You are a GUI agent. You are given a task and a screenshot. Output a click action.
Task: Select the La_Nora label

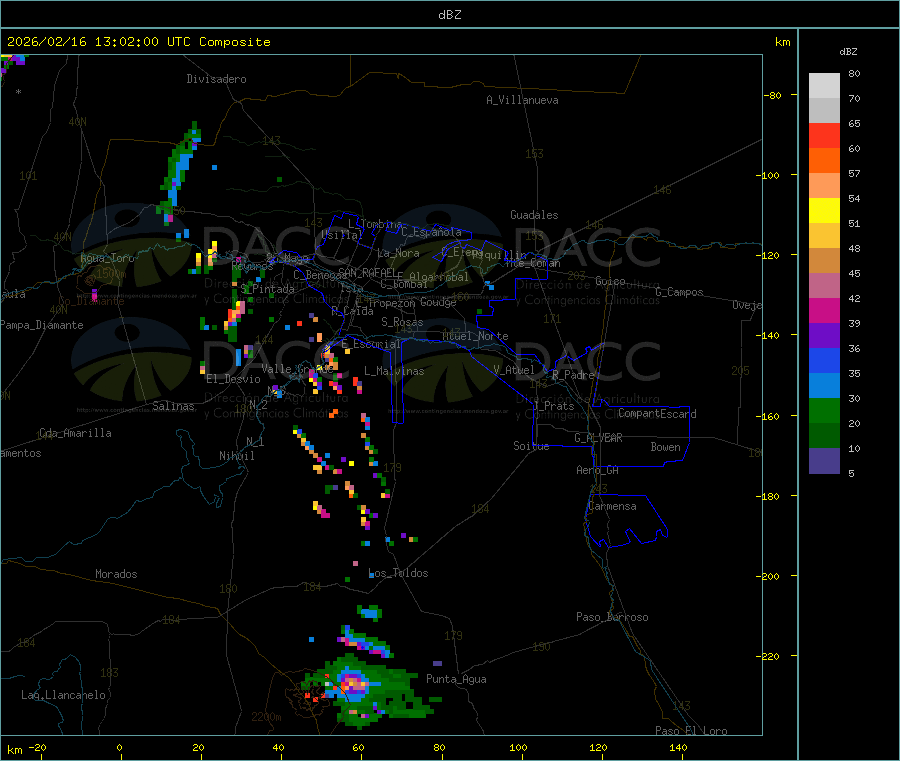tap(398, 253)
